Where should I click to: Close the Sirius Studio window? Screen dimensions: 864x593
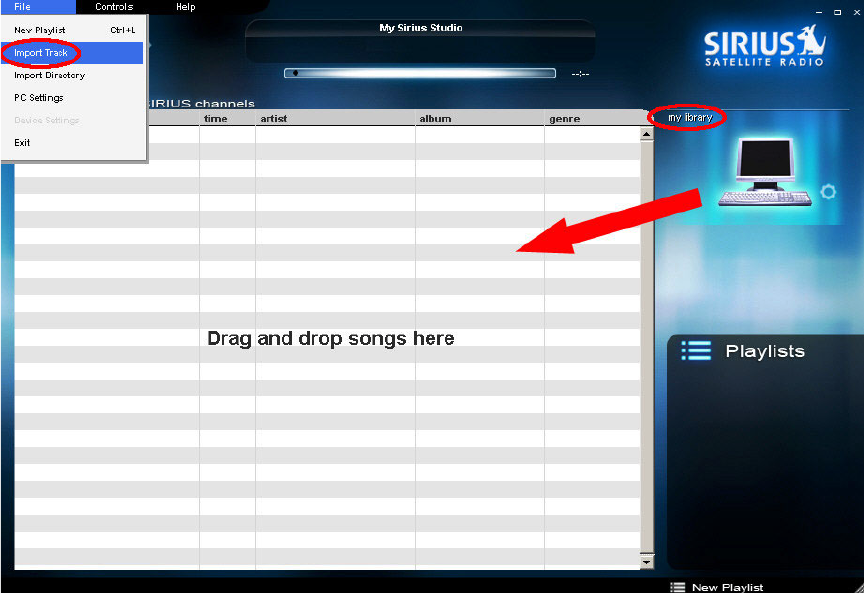pyautogui.click(x=857, y=12)
